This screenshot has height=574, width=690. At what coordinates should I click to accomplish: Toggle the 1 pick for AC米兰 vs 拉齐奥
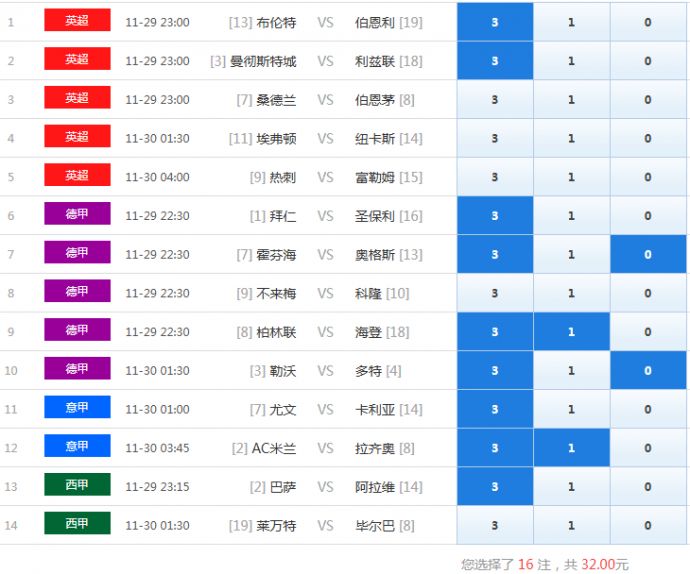[571, 448]
